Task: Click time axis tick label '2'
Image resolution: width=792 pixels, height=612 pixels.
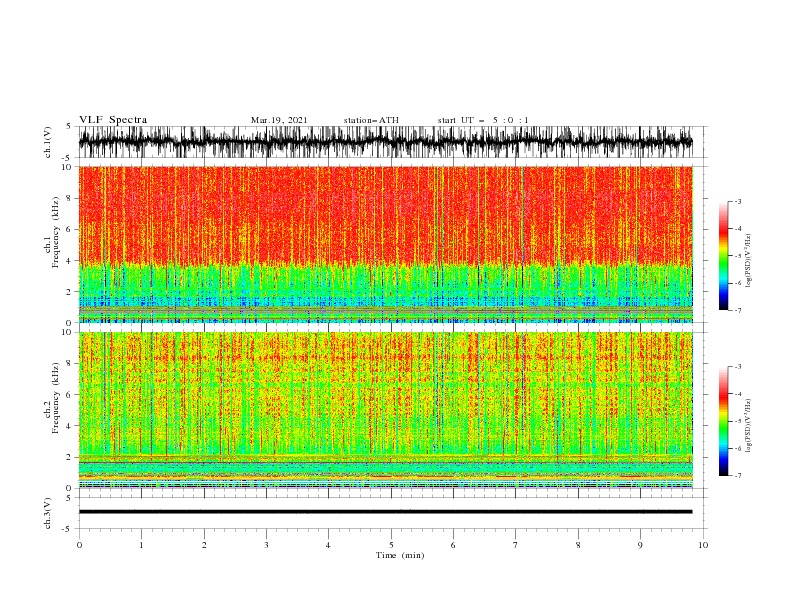Action: tap(204, 545)
